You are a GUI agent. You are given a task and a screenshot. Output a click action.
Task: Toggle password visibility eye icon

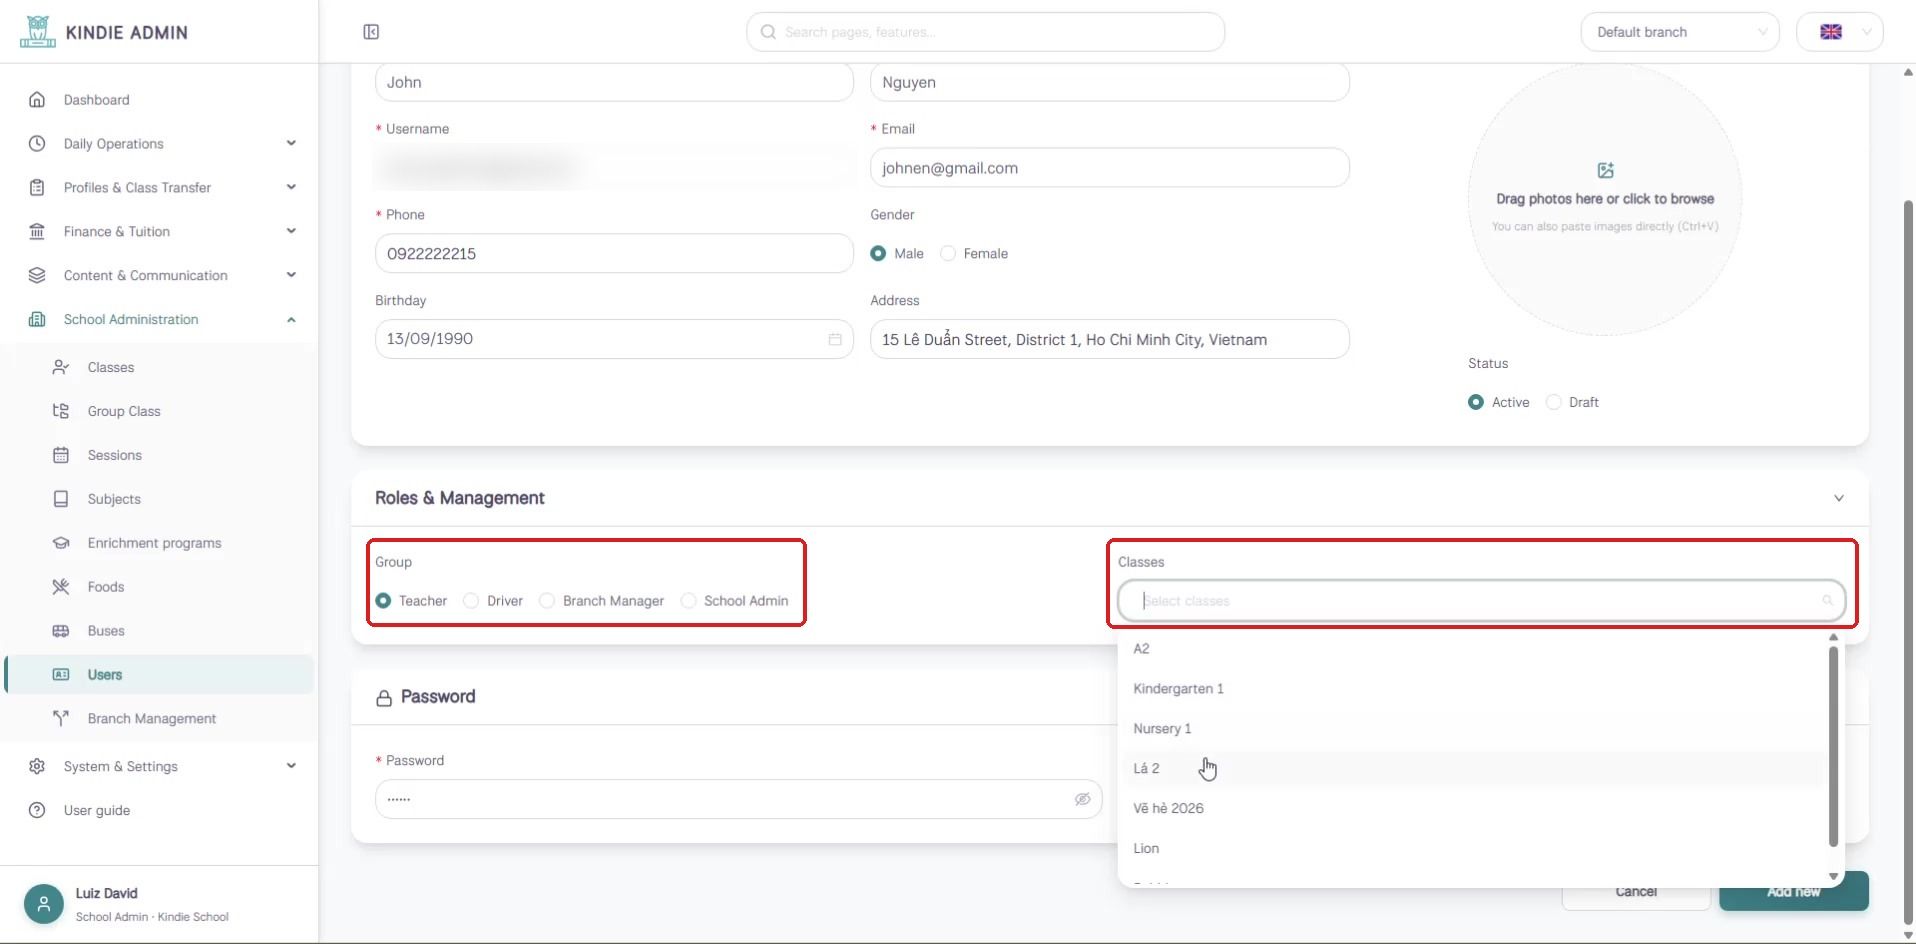click(x=1082, y=799)
